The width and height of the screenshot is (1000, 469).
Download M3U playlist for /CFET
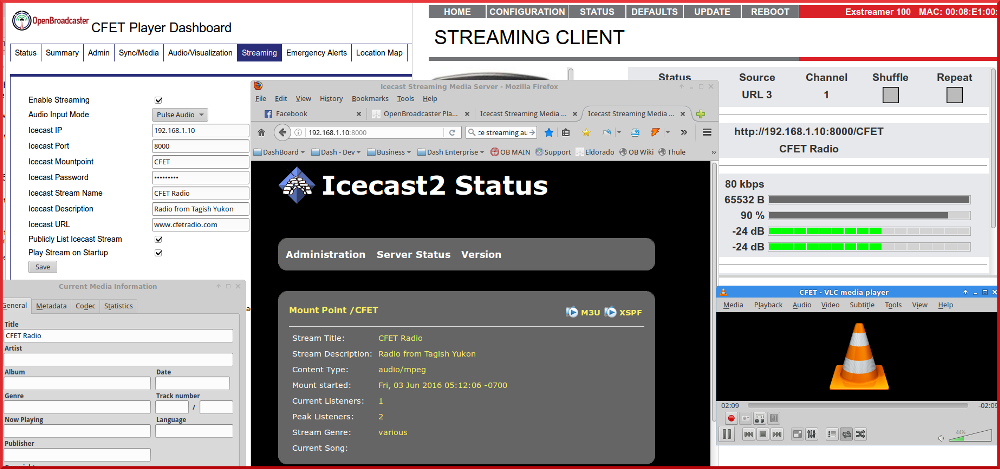(x=582, y=313)
